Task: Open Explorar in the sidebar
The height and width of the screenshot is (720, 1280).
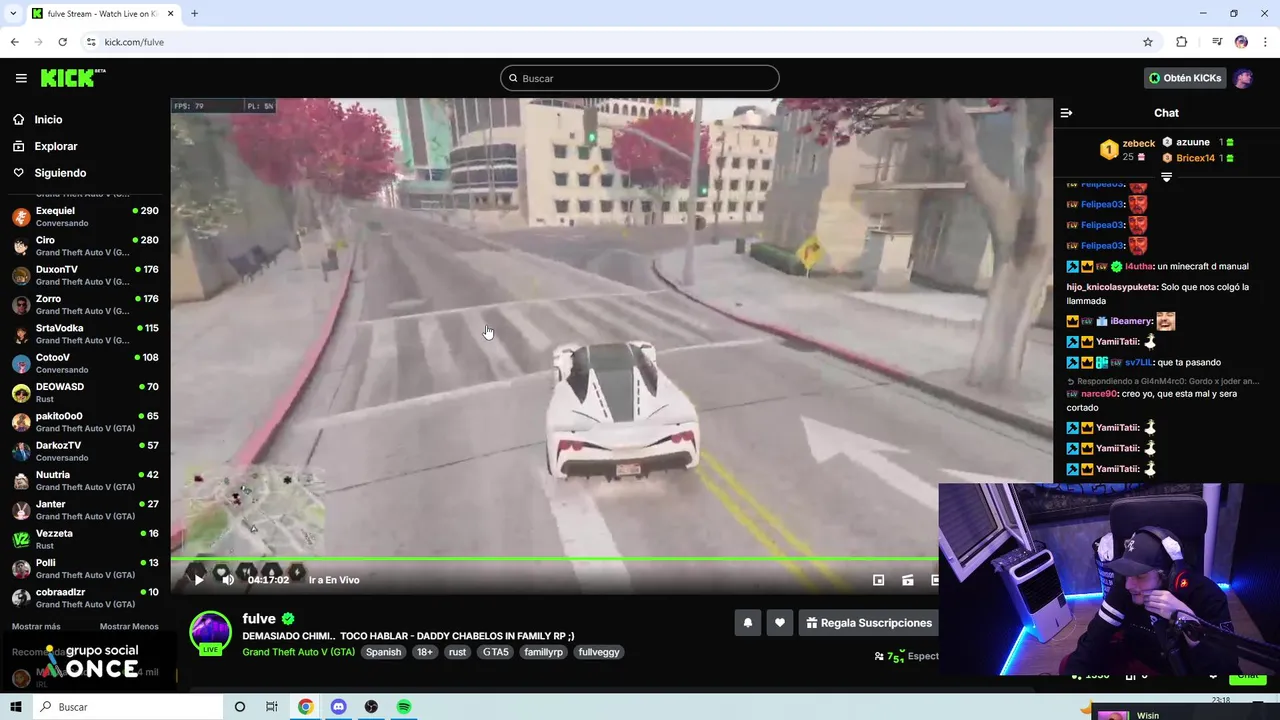Action: click(x=55, y=146)
